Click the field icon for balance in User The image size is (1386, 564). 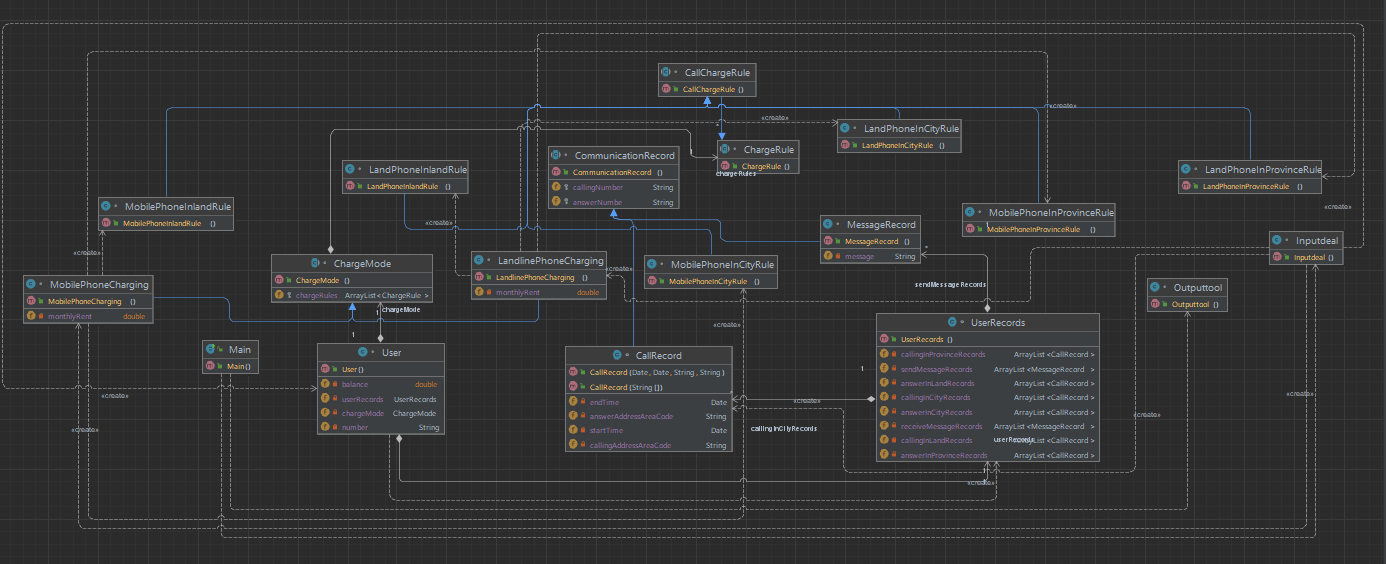point(323,384)
